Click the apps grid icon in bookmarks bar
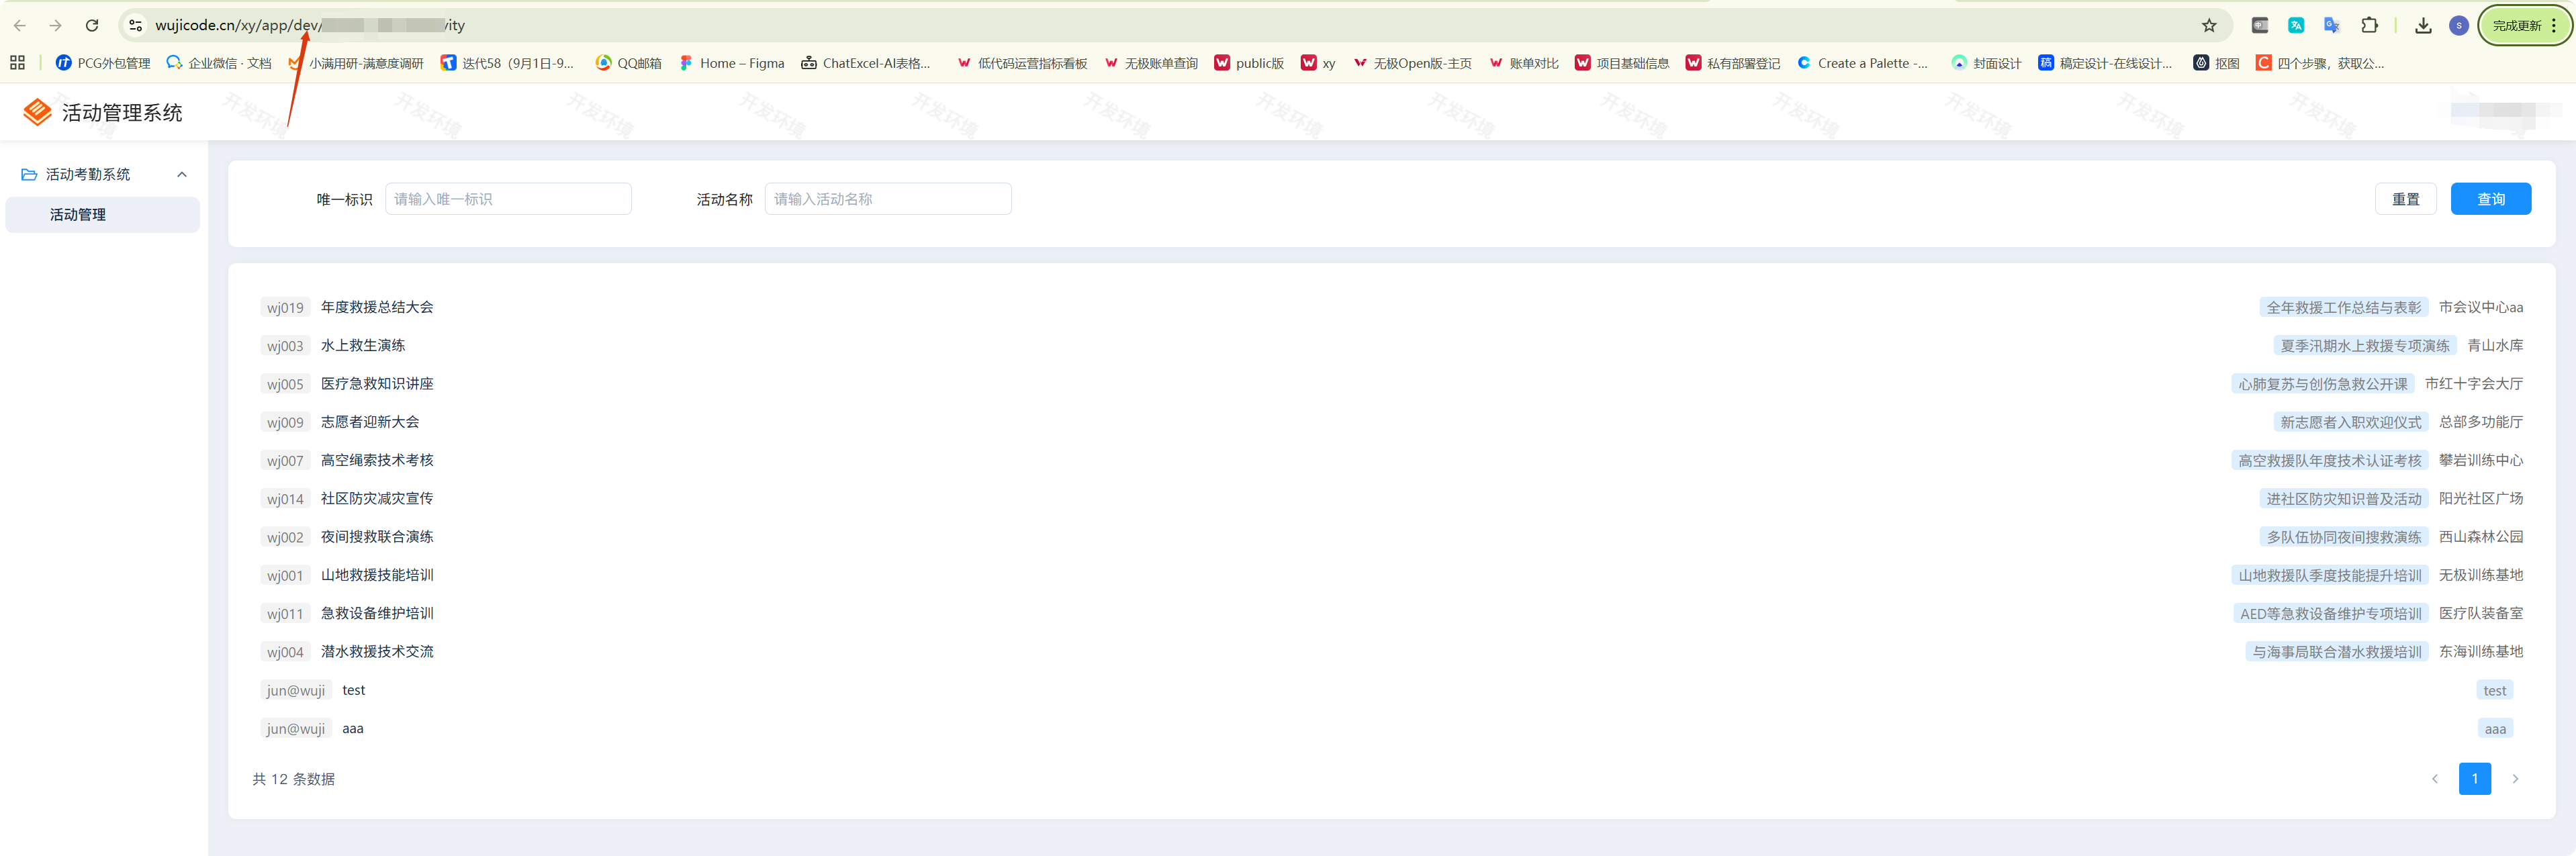This screenshot has height=856, width=2576. (x=17, y=63)
